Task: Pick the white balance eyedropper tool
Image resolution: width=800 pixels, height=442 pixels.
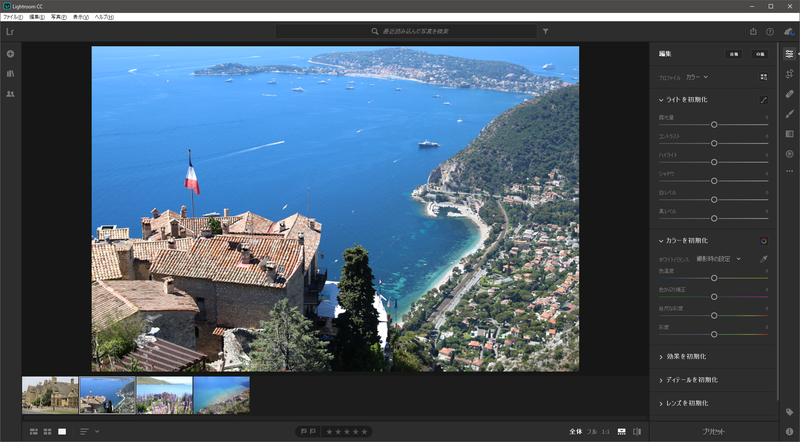Action: point(763,259)
